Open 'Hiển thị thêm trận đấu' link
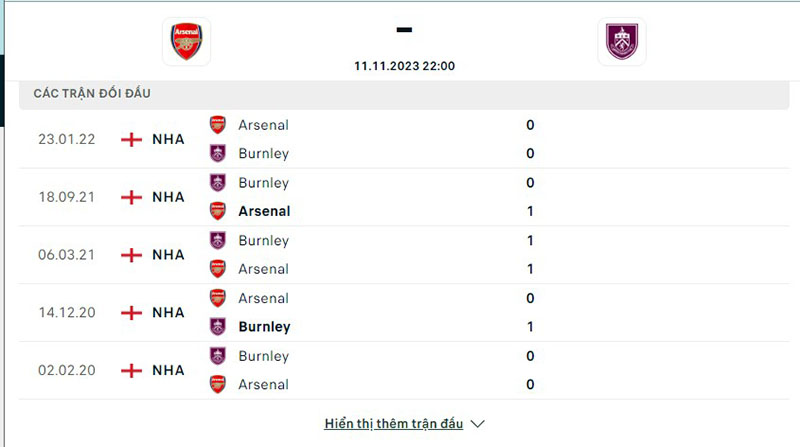Viewport: 800px width, 447px height. pos(392,423)
